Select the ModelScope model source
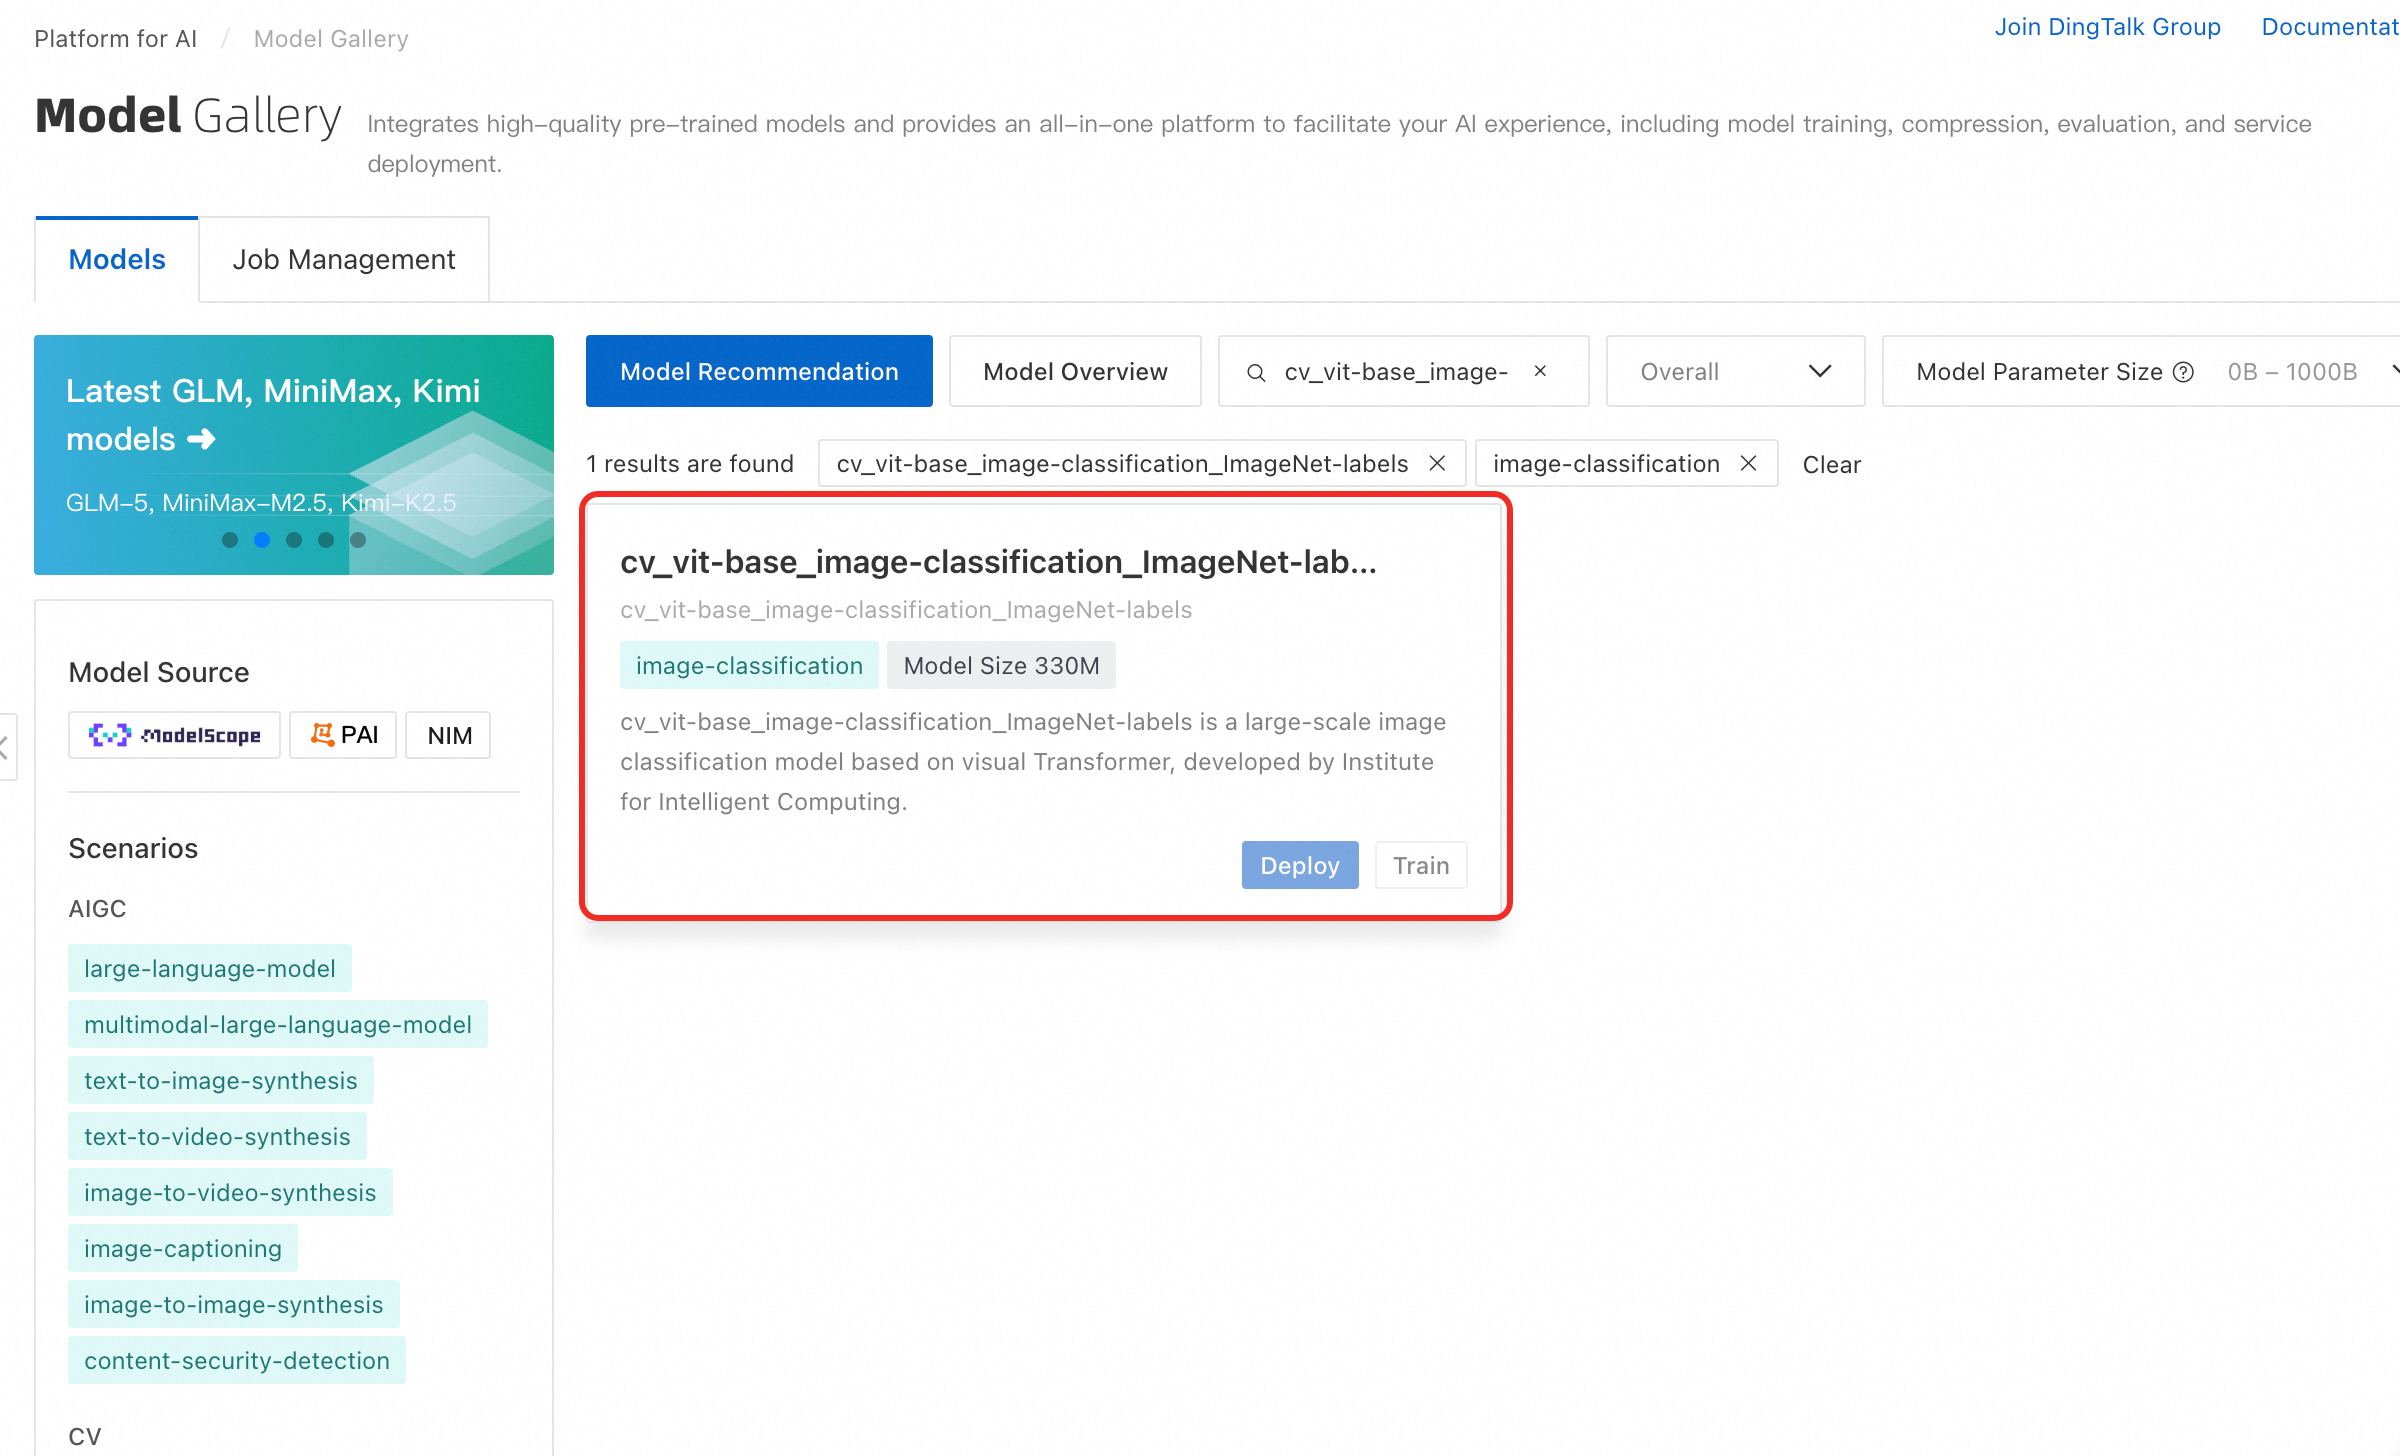The image size is (2400, 1456). point(174,735)
